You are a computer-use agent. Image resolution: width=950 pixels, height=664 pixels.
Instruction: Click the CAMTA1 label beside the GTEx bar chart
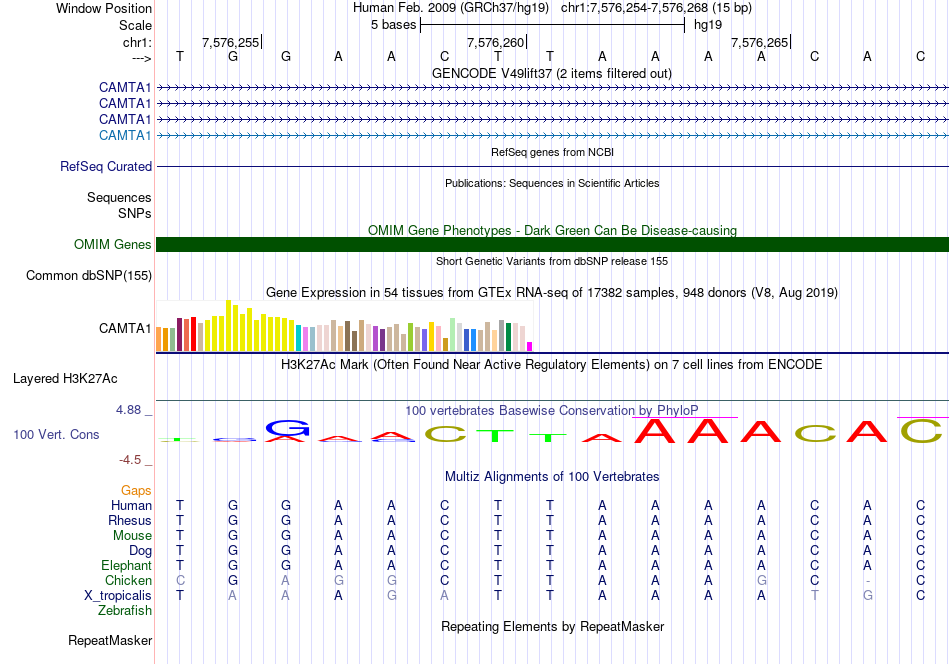[x=125, y=328]
